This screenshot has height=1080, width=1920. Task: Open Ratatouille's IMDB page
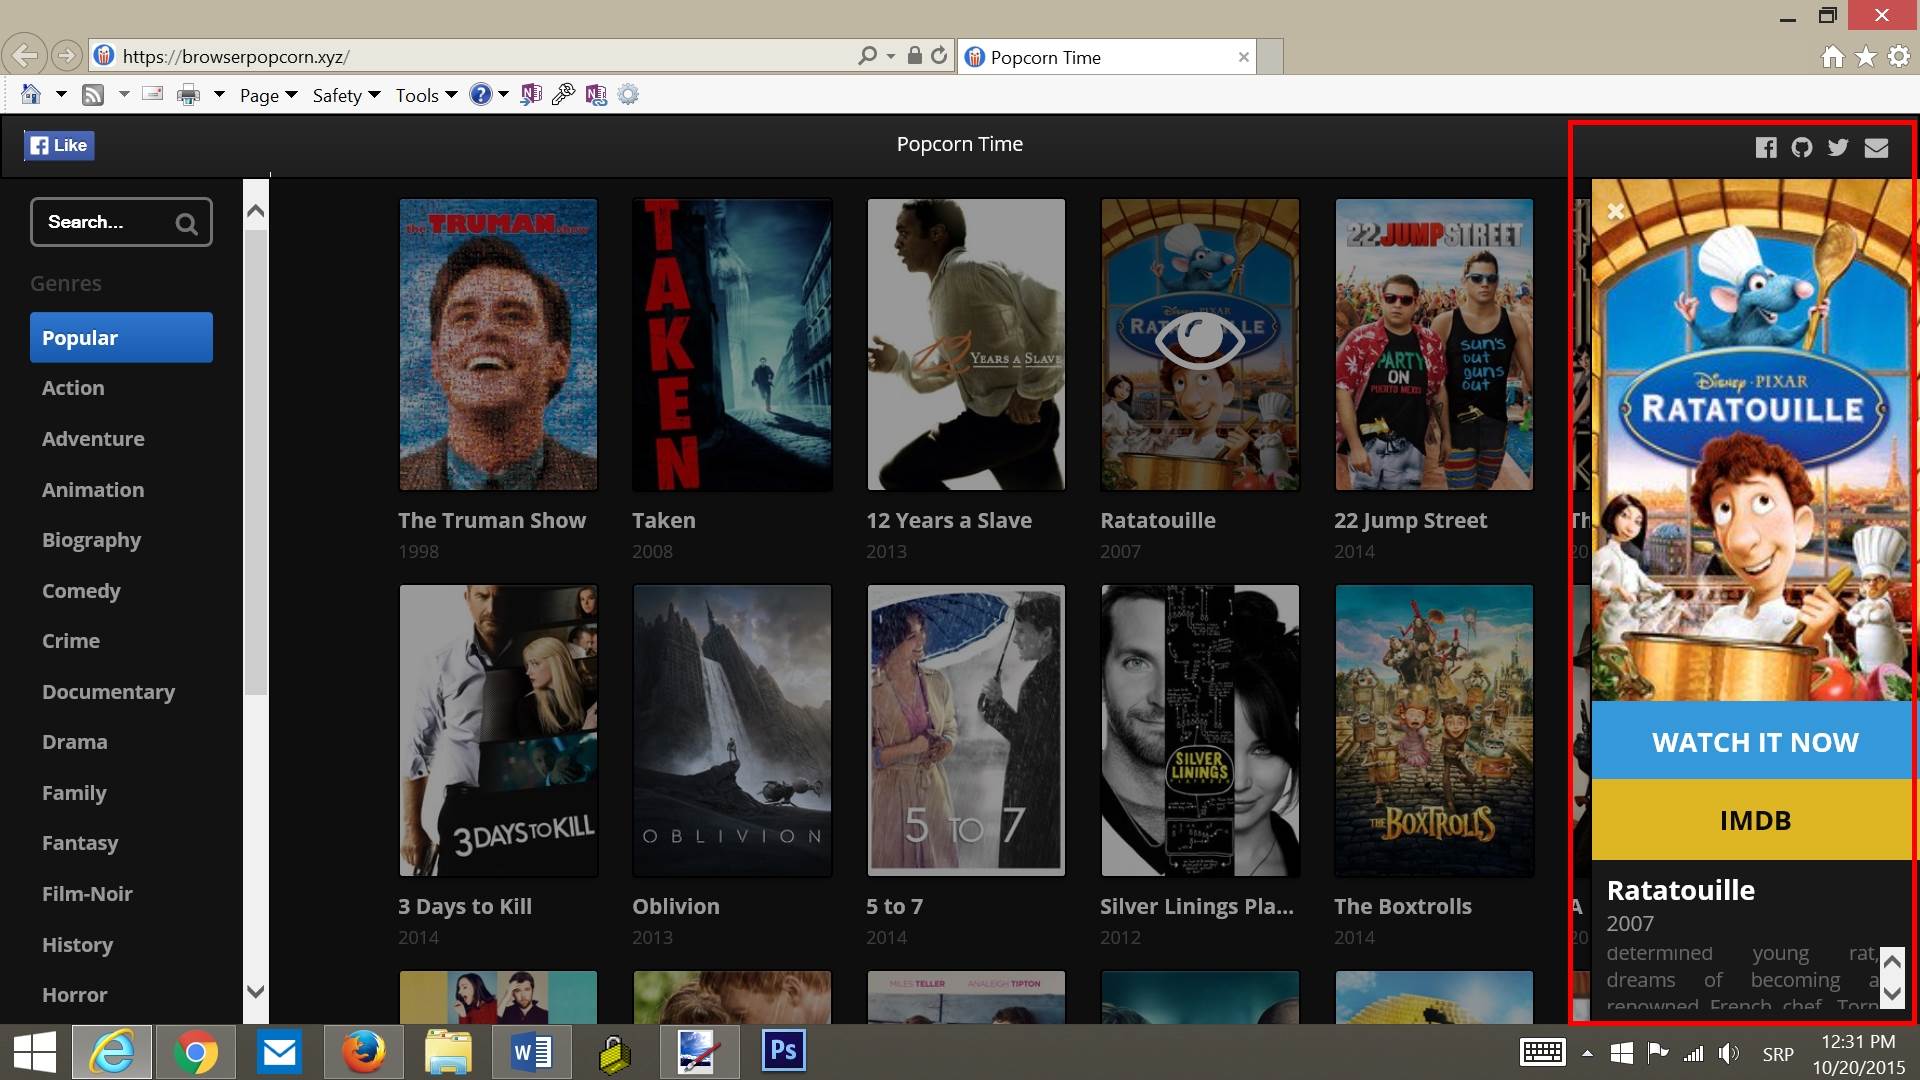coord(1755,820)
